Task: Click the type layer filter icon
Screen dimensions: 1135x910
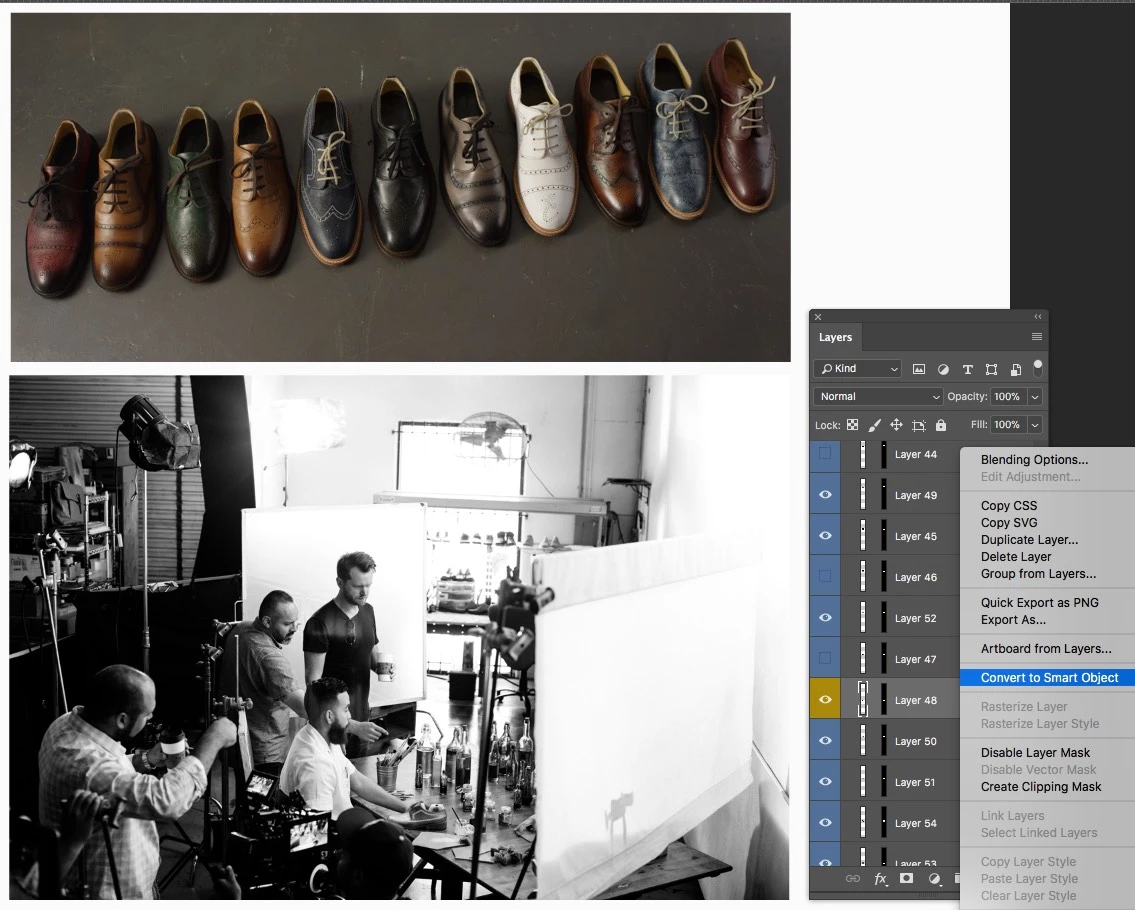Action: click(x=967, y=369)
